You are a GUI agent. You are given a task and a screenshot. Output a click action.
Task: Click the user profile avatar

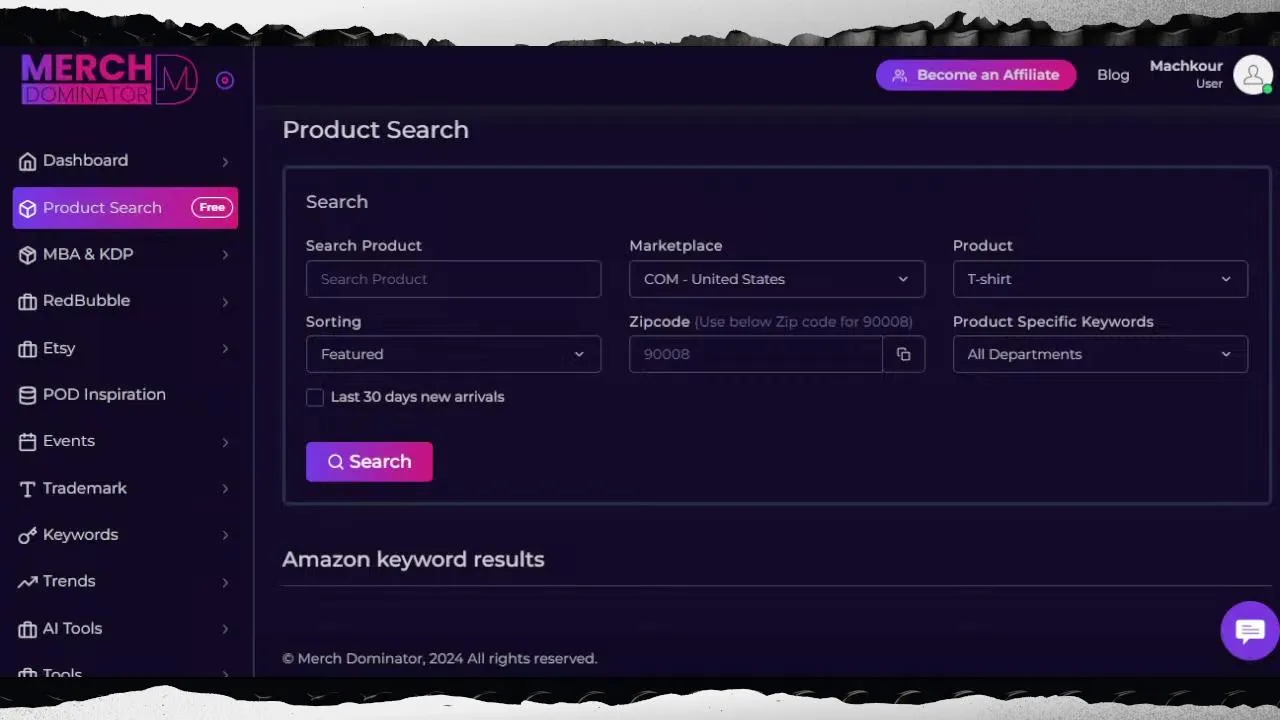pos(1252,75)
